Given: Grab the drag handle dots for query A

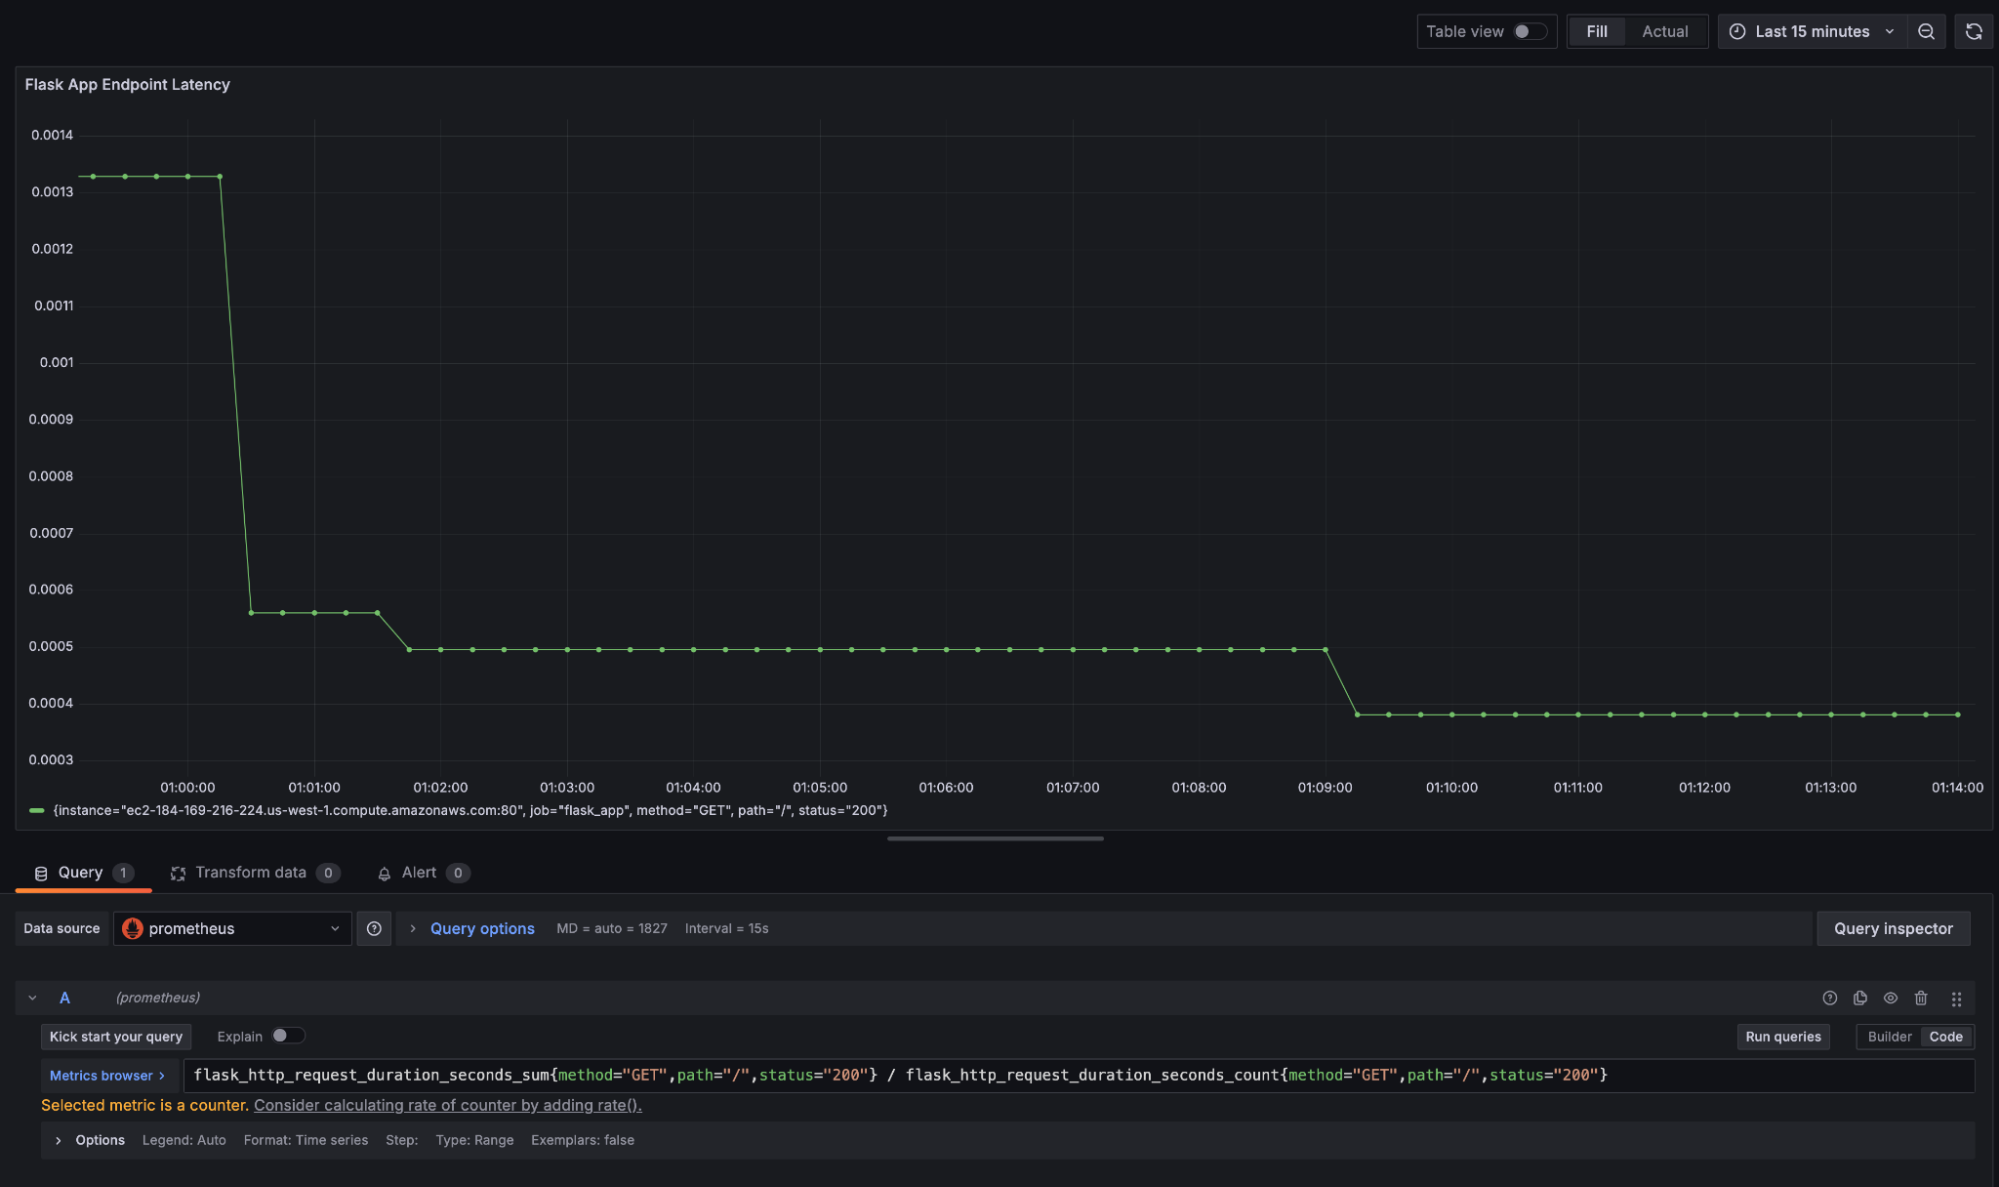Looking at the screenshot, I should [1956, 998].
